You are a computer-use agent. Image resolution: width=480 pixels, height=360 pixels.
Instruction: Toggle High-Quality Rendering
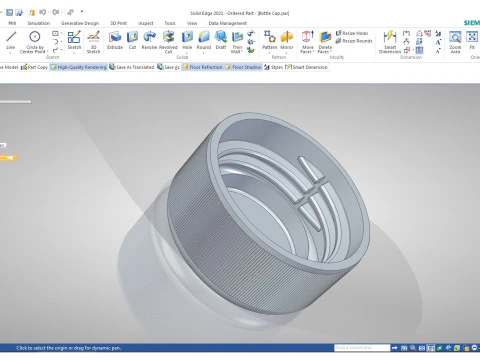coord(79,67)
